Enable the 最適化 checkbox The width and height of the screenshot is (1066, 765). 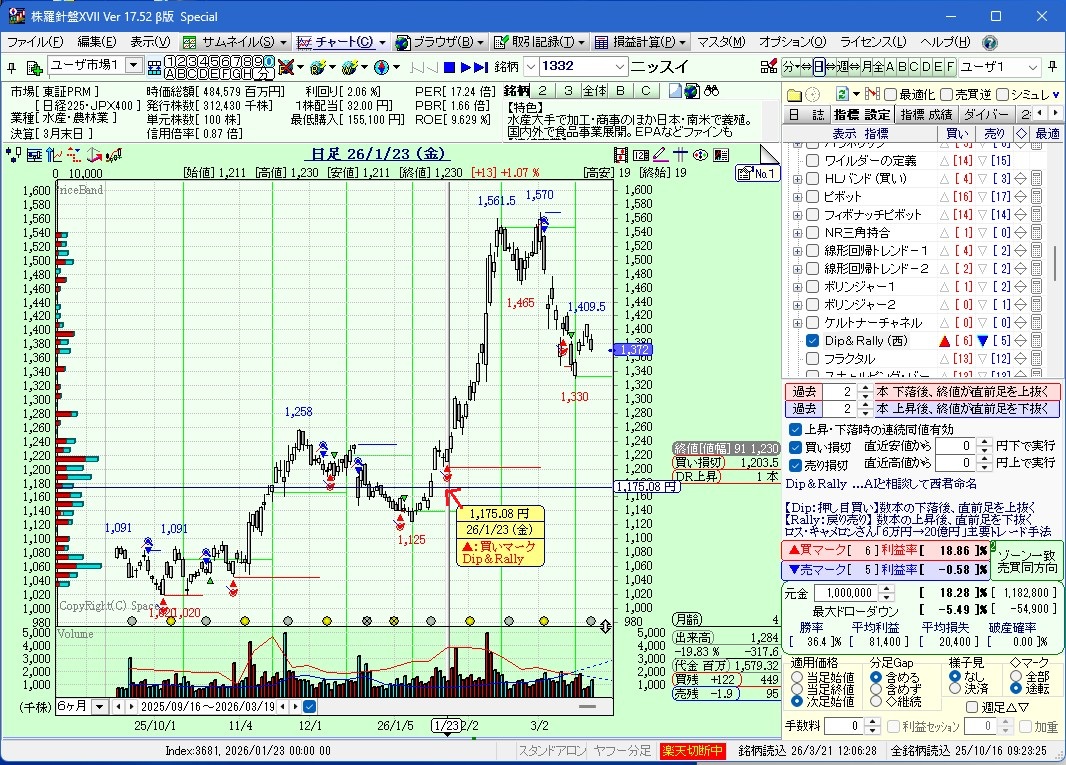point(891,94)
